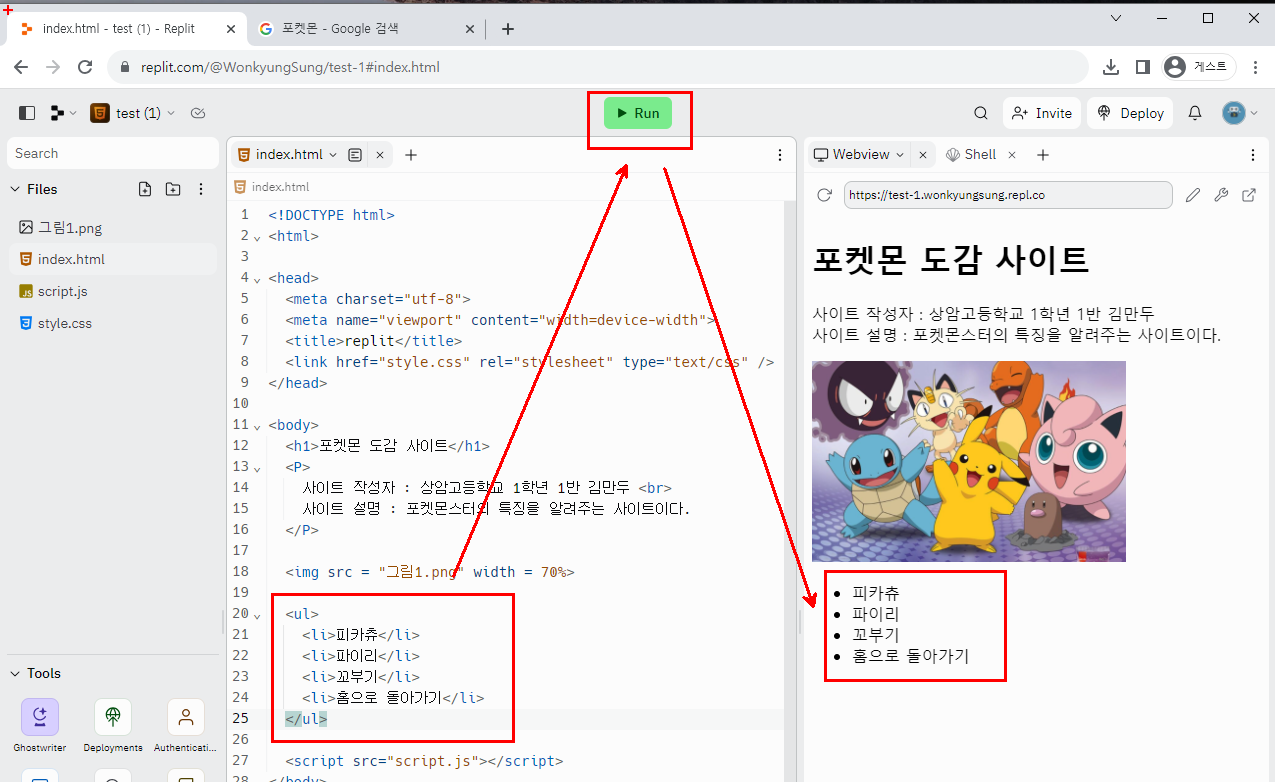Open the test (1) project name dropdown
Viewport: 1275px width, 782px height.
point(133,113)
